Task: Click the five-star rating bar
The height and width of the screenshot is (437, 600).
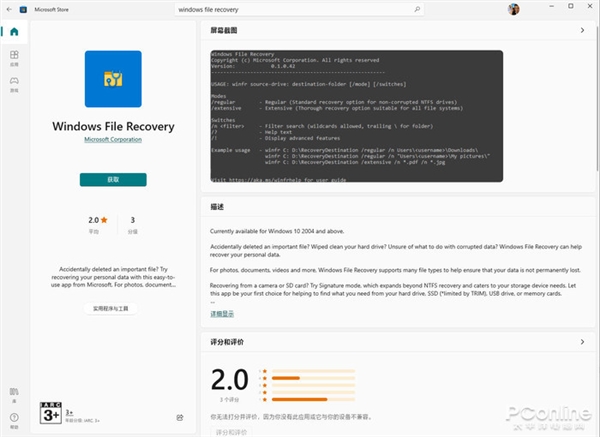Action: click(x=313, y=371)
